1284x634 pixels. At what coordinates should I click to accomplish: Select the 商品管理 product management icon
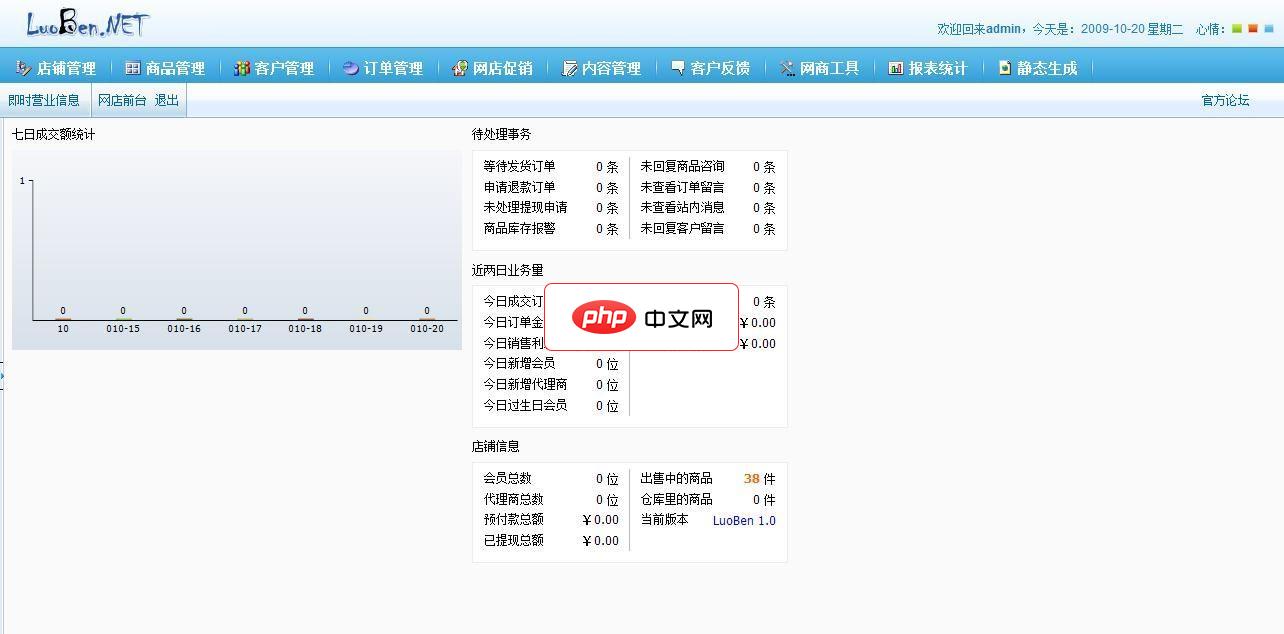pos(132,68)
